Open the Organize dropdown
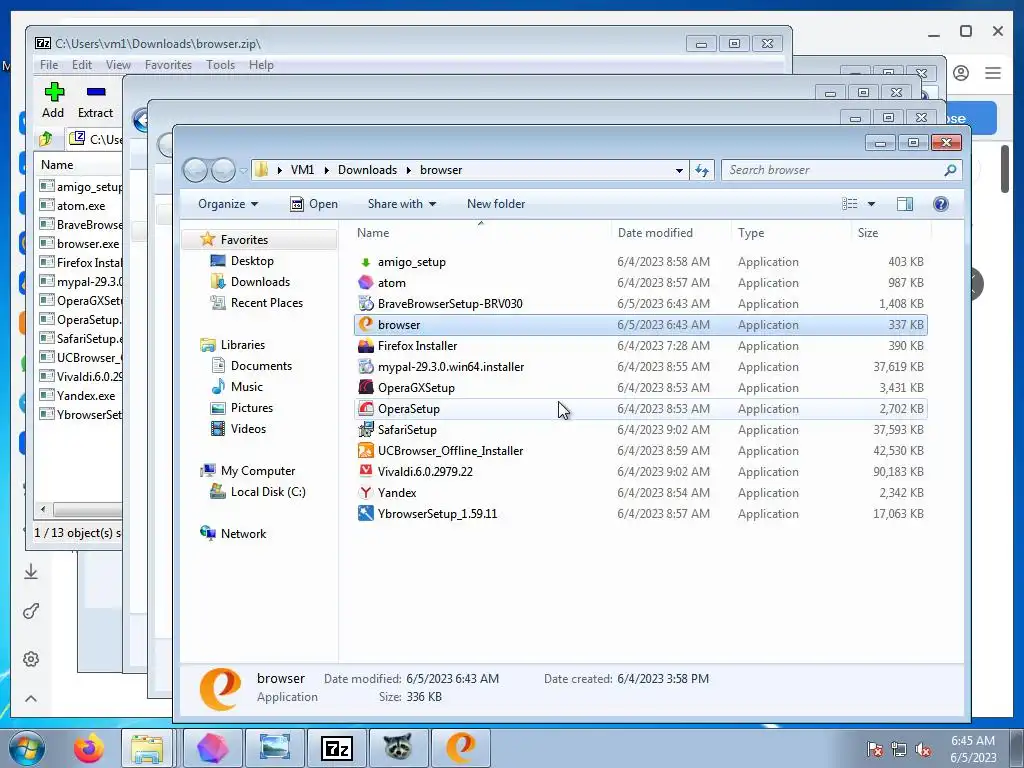1024x768 pixels. [x=228, y=204]
